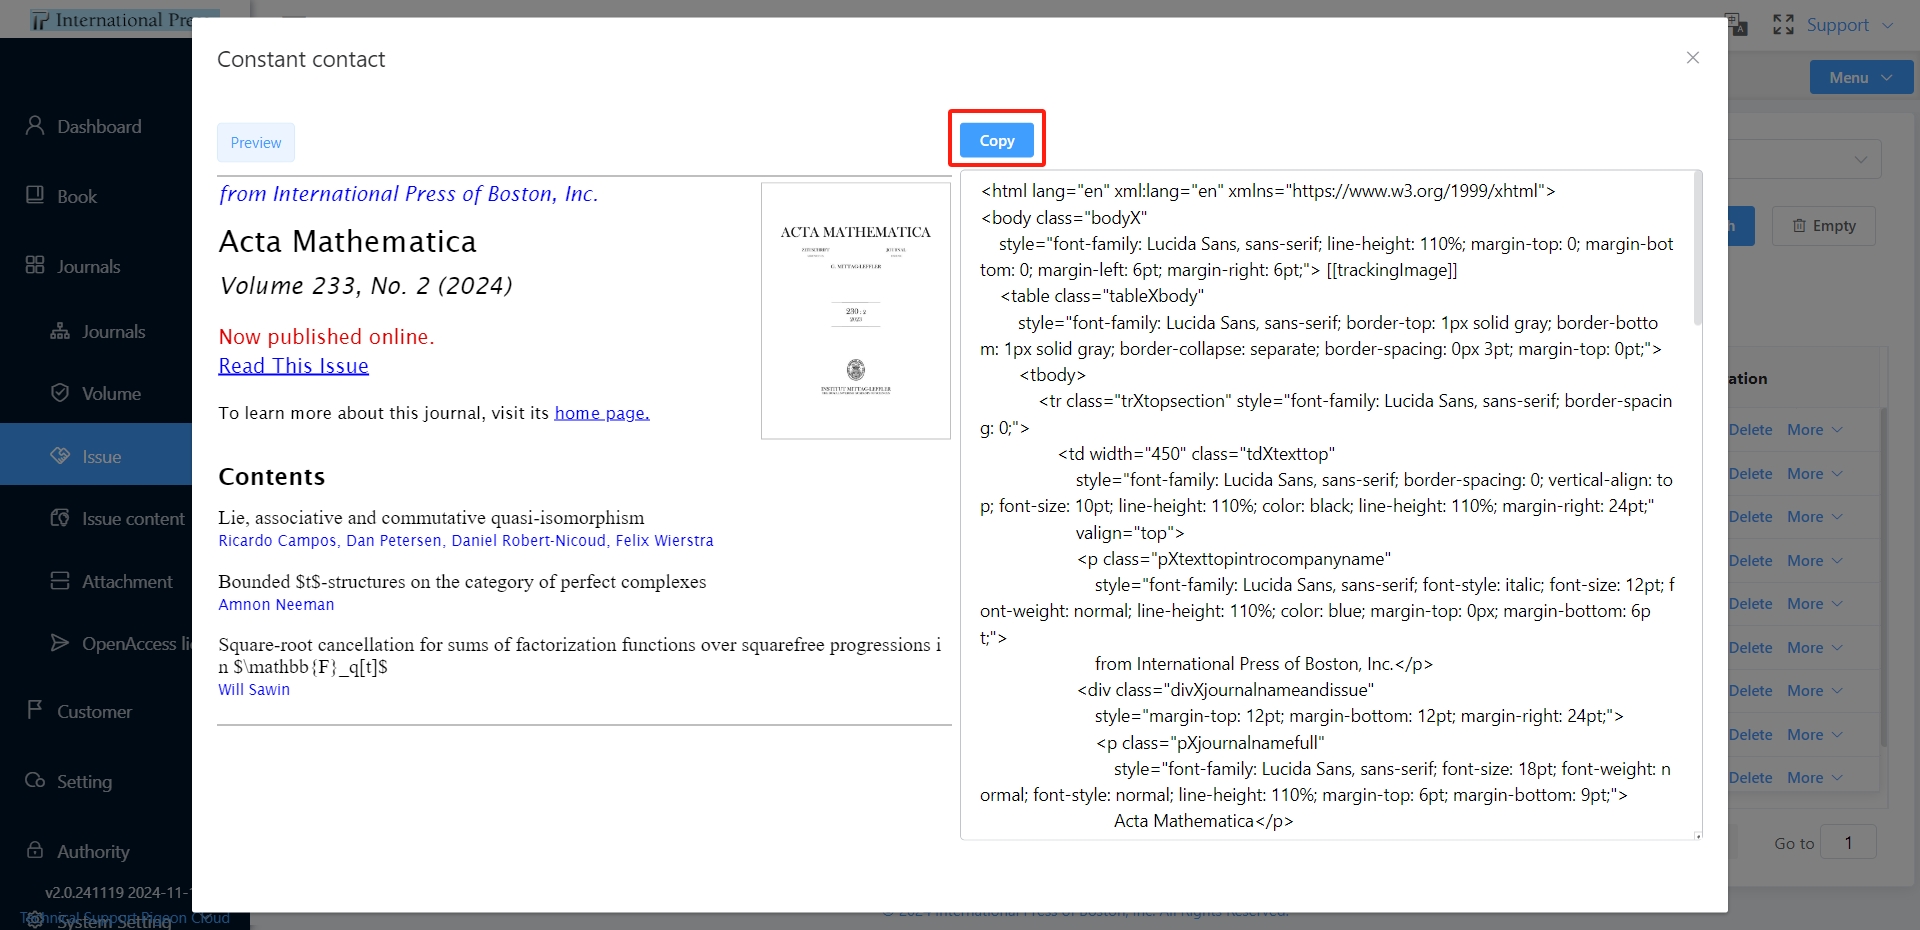Open Book in the sidebar

click(77, 197)
